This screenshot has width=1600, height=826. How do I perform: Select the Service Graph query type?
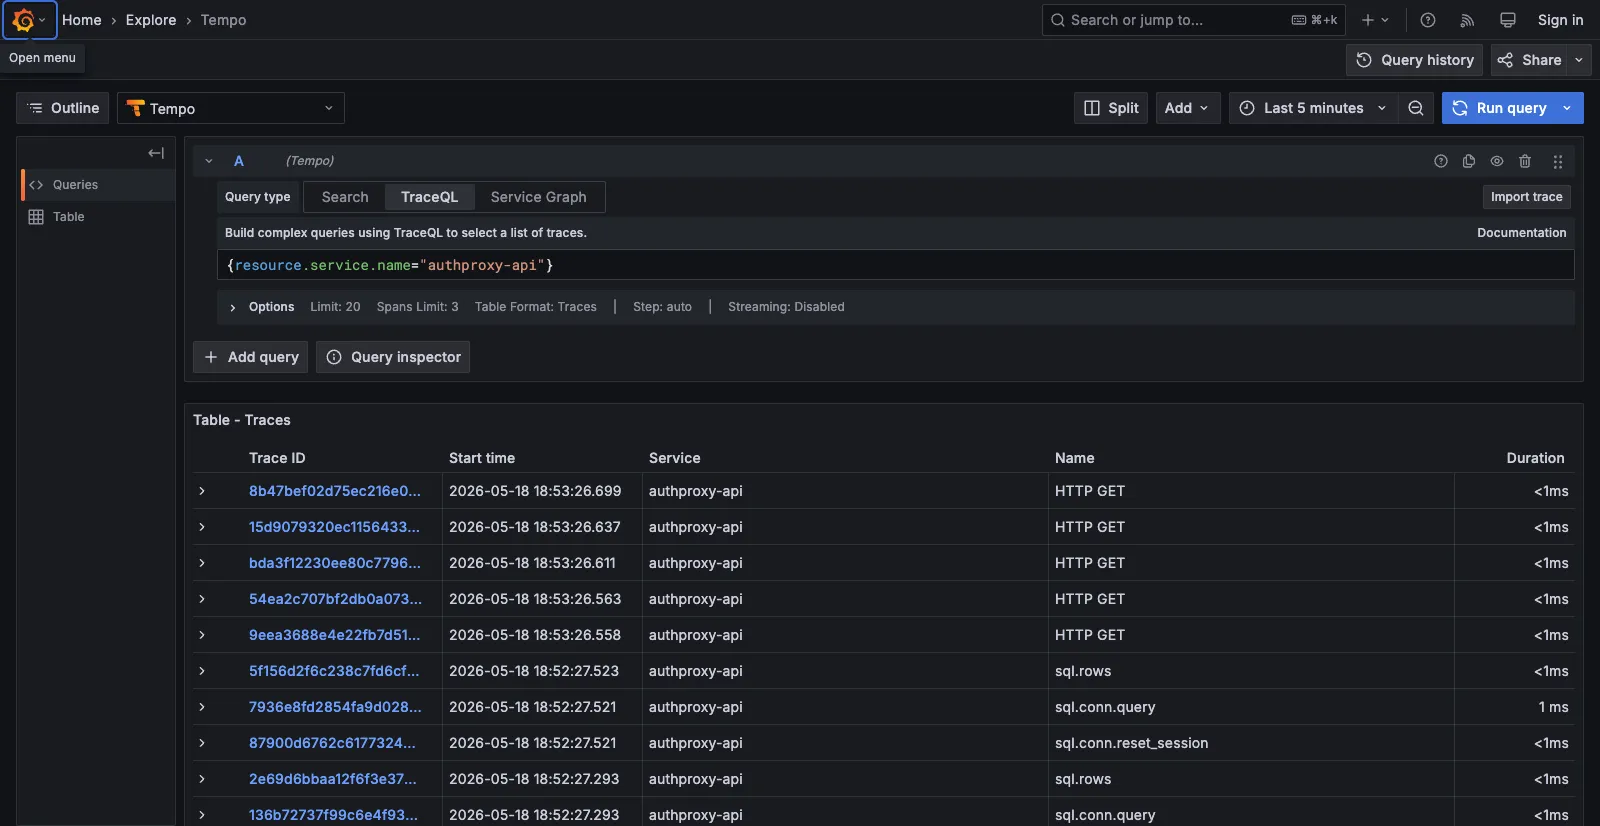(538, 197)
